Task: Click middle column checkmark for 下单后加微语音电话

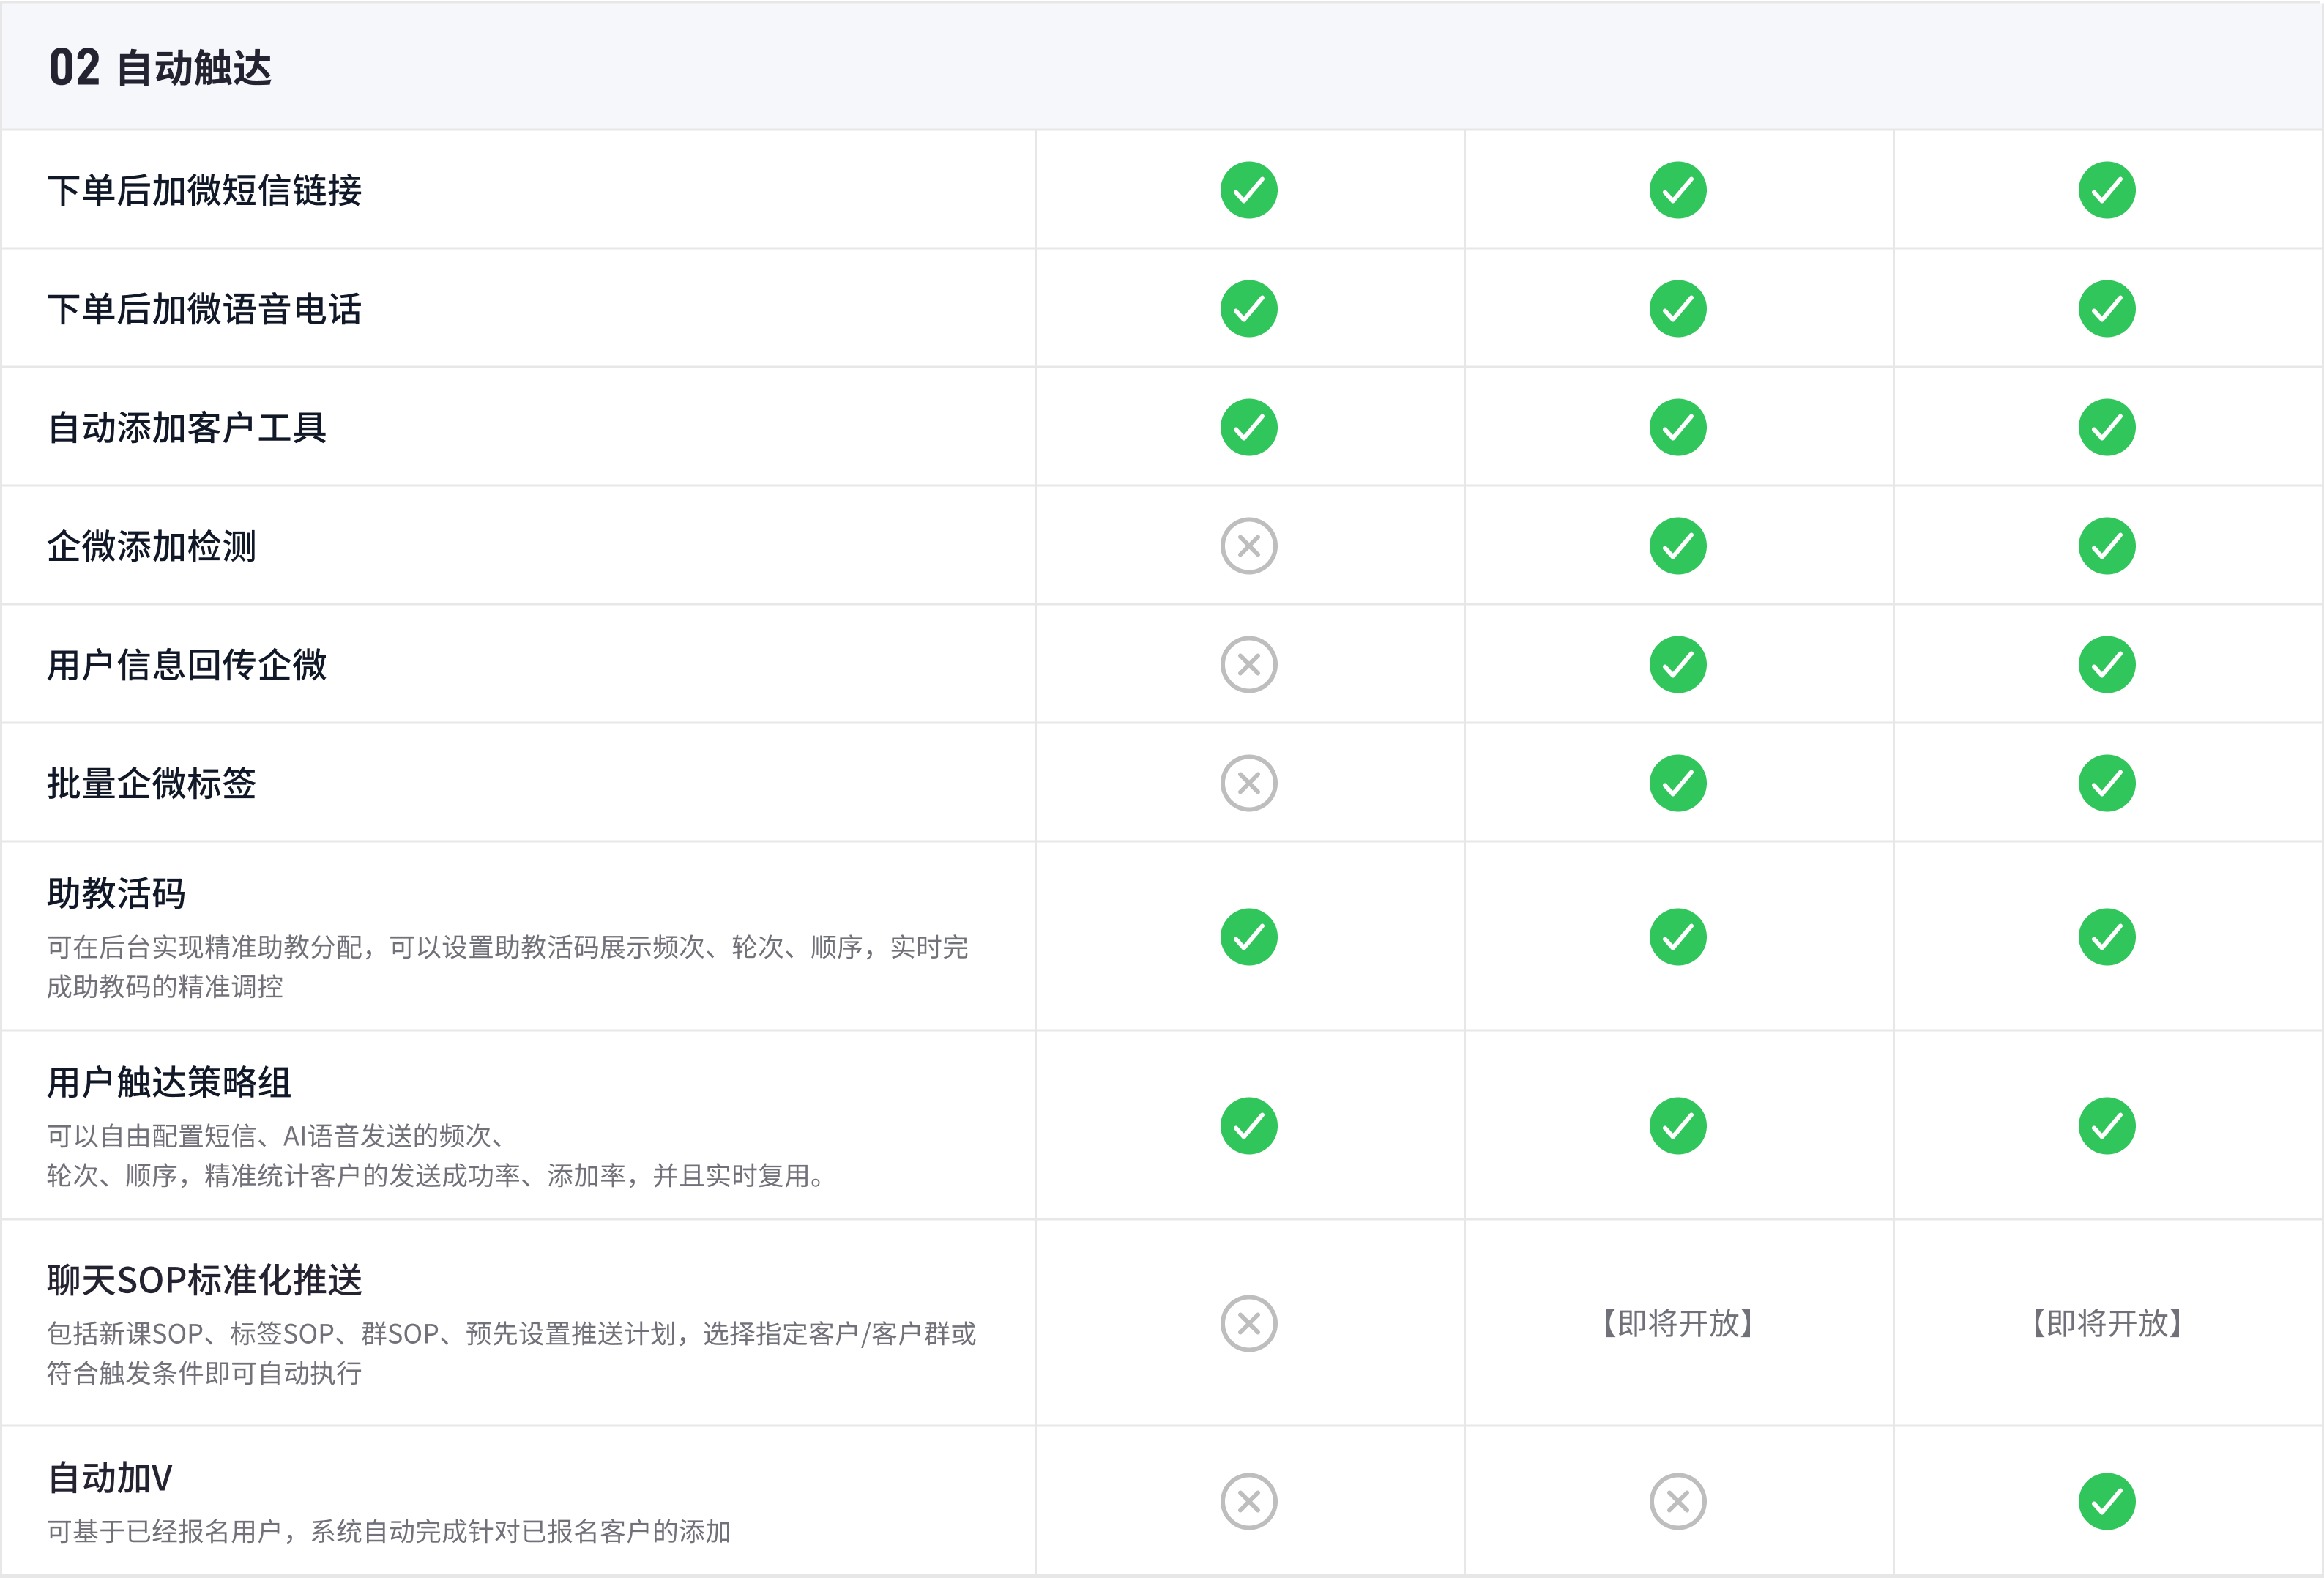Action: pyautogui.click(x=1677, y=309)
